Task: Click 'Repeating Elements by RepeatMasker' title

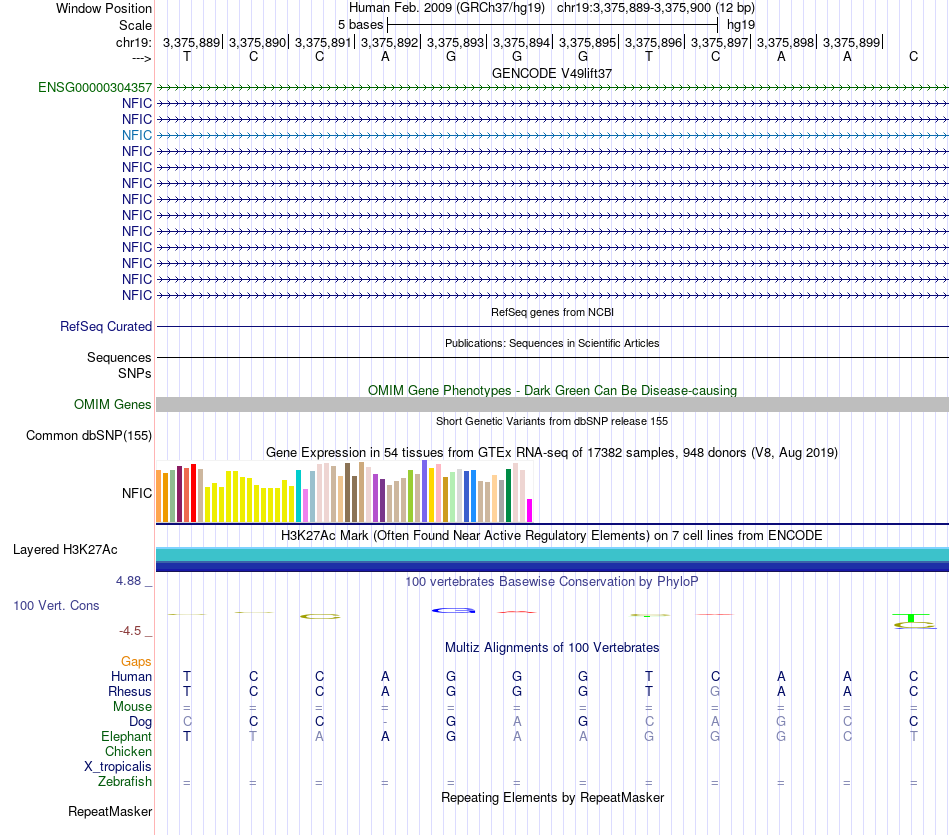Action: coord(552,797)
